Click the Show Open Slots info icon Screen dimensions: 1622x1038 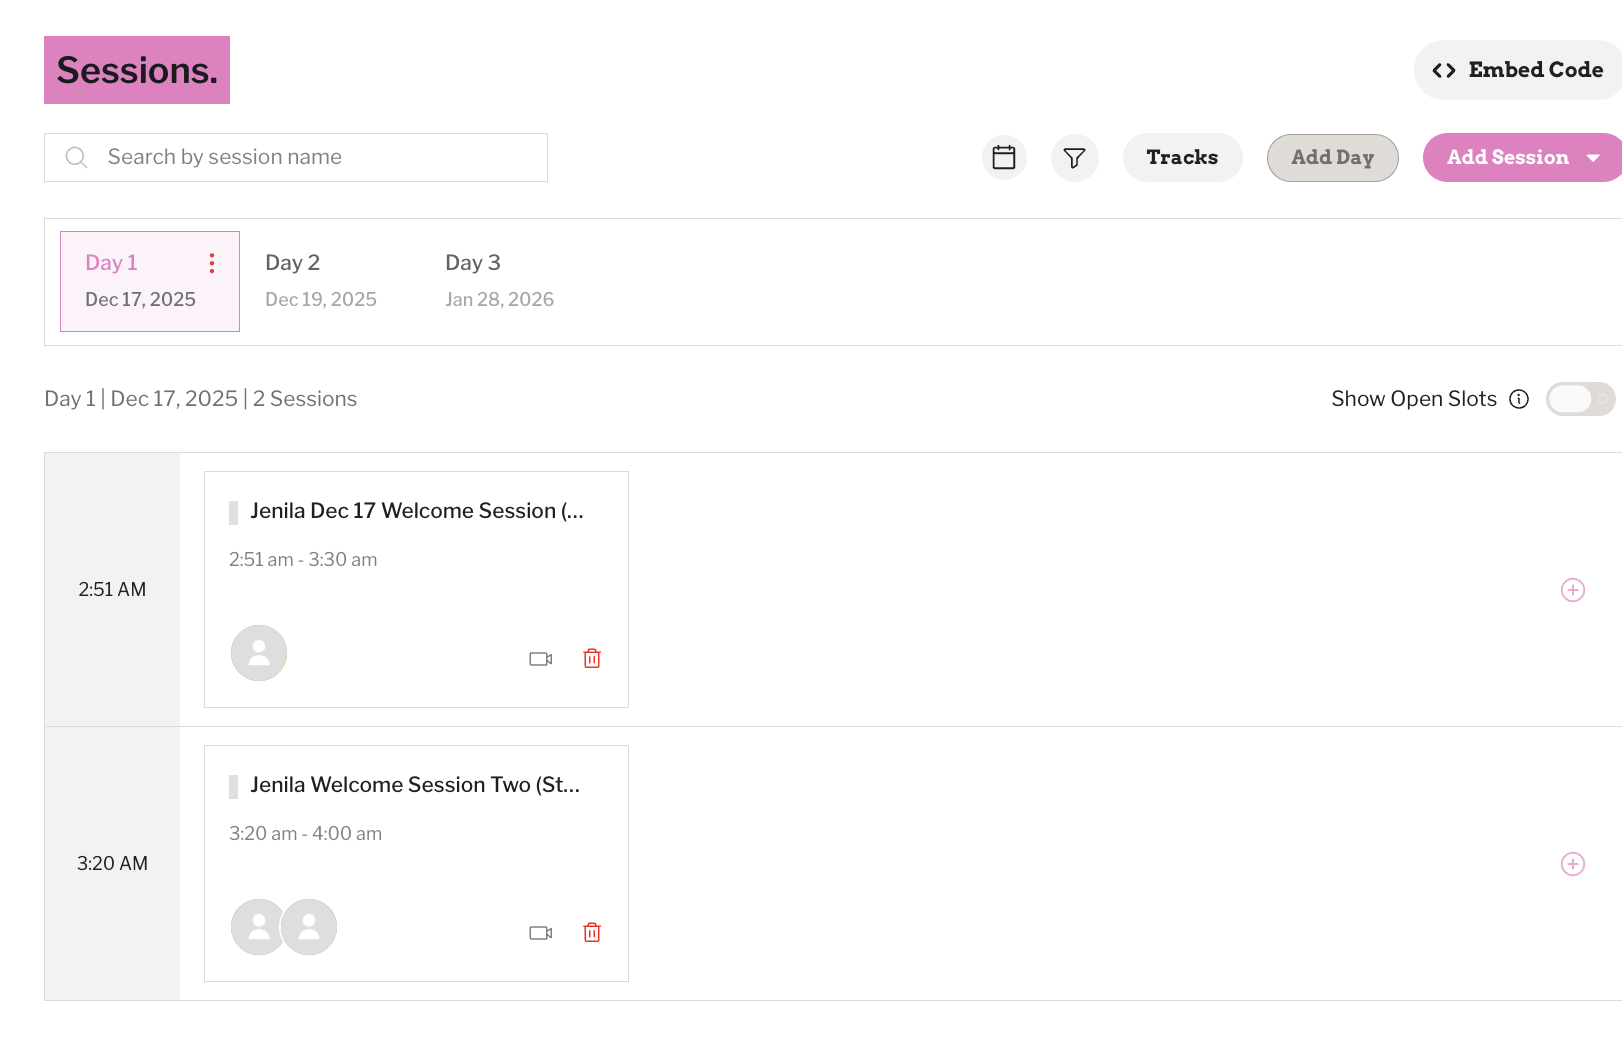(x=1519, y=399)
